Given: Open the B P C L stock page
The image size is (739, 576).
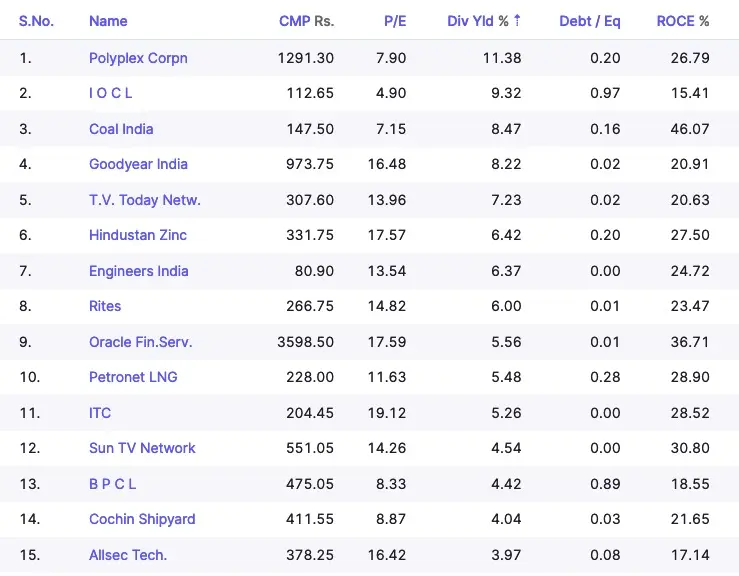Looking at the screenshot, I should [112, 484].
